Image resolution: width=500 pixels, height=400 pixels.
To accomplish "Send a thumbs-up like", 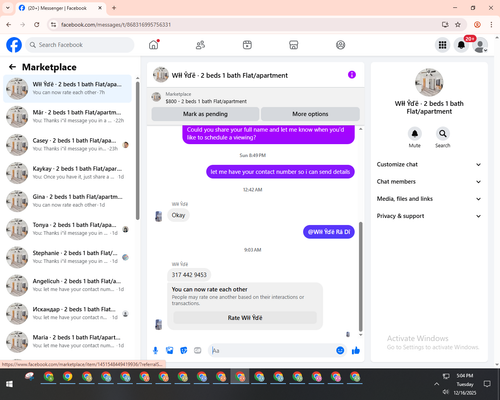I will (356, 350).
